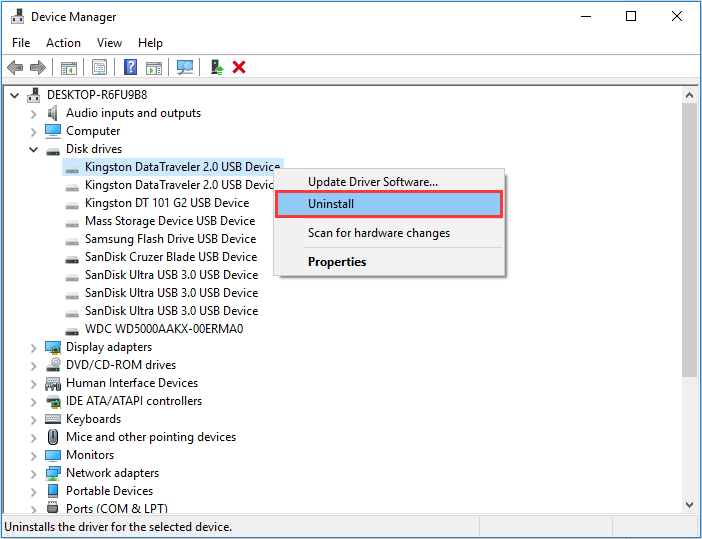Click the scrollbar down arrow
The width and height of the screenshot is (702, 539).
coord(689,505)
